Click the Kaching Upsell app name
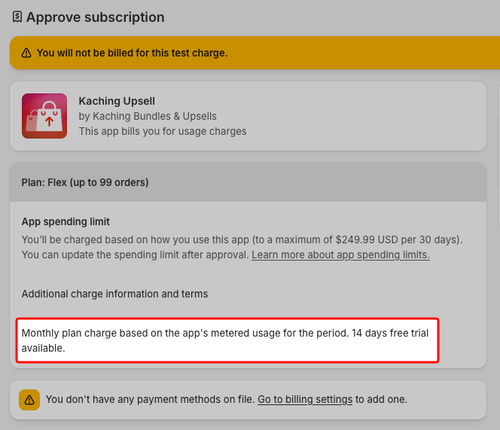The image size is (500, 430). point(117,101)
